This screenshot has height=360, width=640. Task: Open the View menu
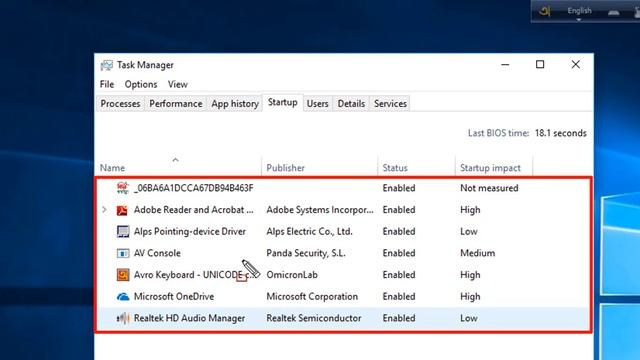[178, 84]
